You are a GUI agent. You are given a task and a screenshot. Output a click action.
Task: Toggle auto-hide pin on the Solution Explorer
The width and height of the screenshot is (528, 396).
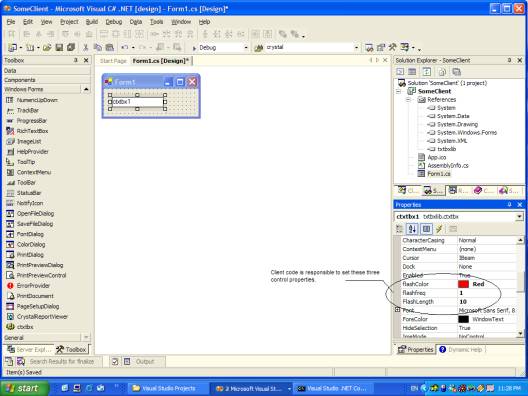click(x=509, y=60)
